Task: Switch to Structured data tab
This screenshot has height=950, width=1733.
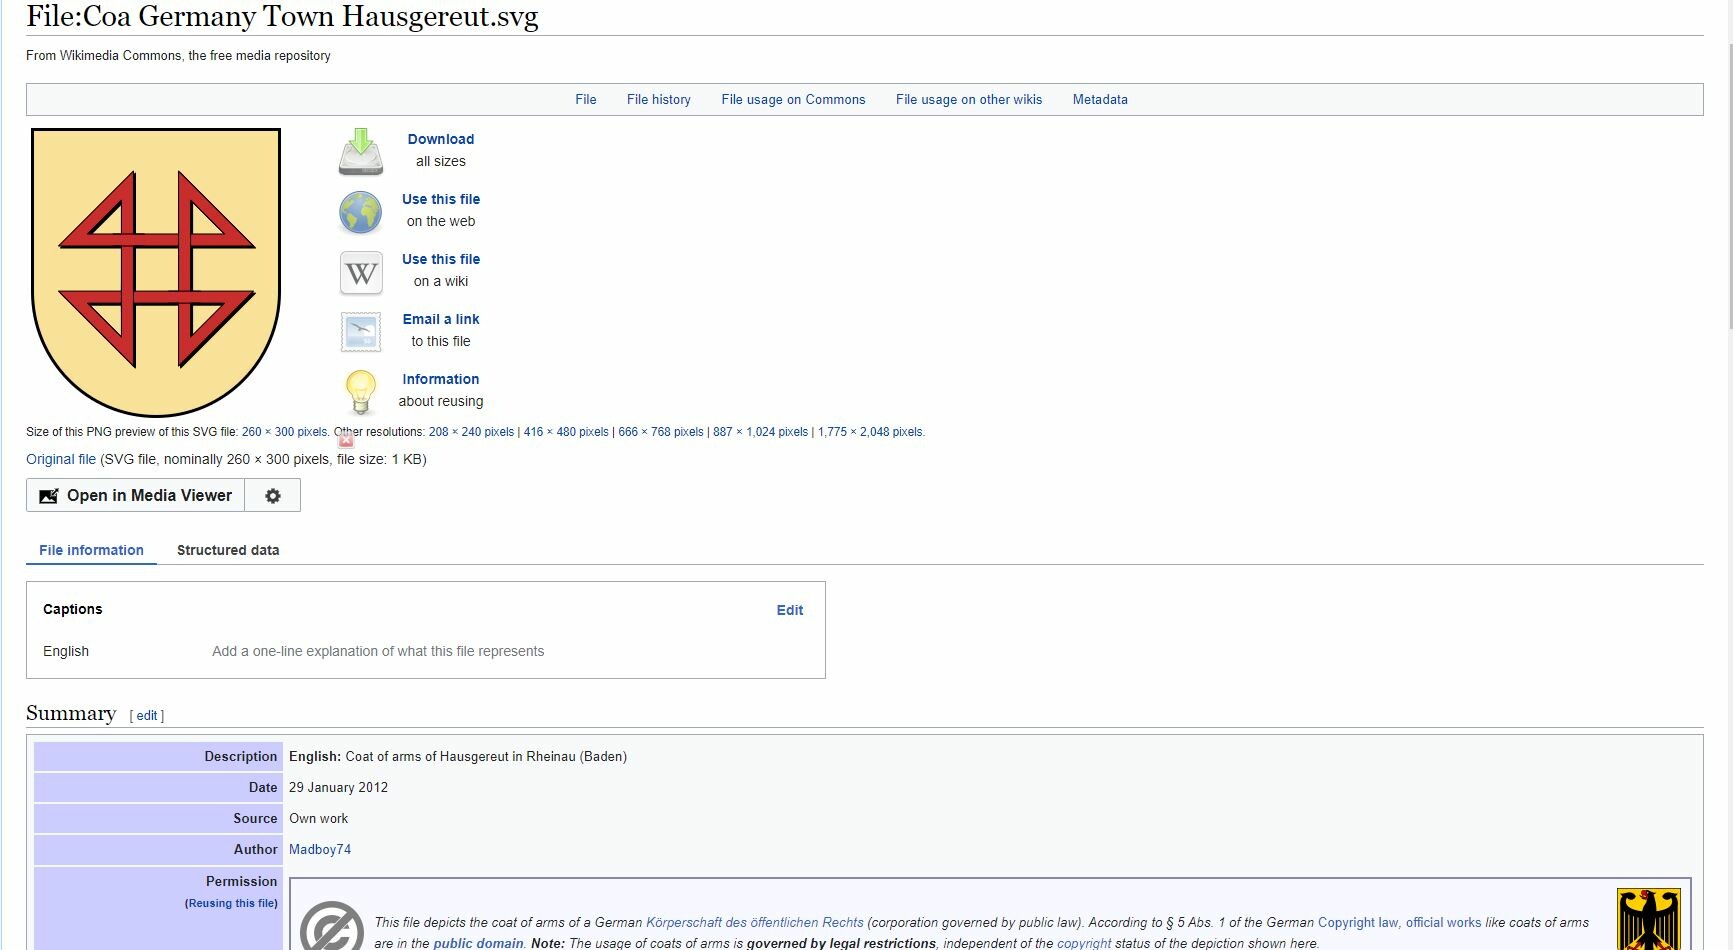Action: (228, 550)
